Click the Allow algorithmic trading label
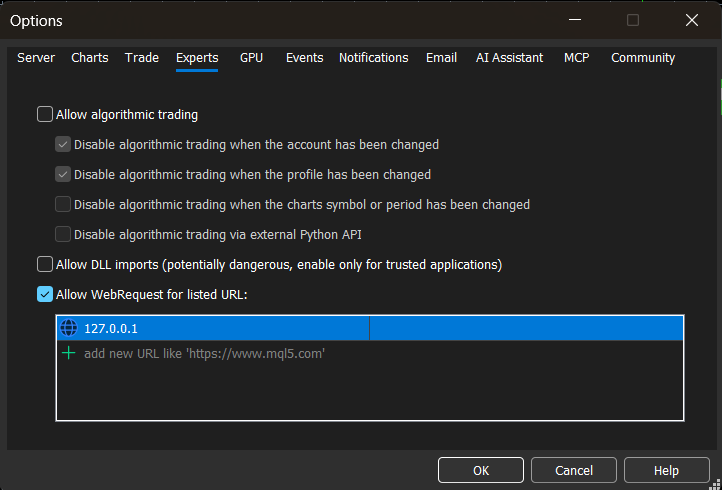 tap(127, 115)
